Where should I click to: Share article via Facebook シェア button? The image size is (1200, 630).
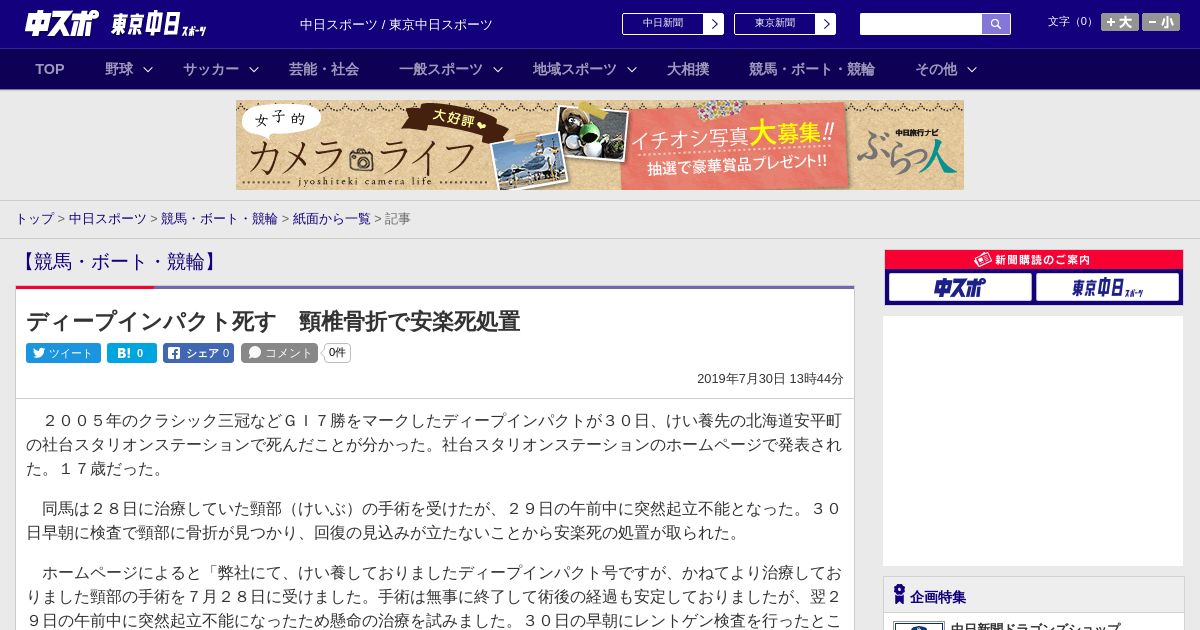click(x=198, y=353)
